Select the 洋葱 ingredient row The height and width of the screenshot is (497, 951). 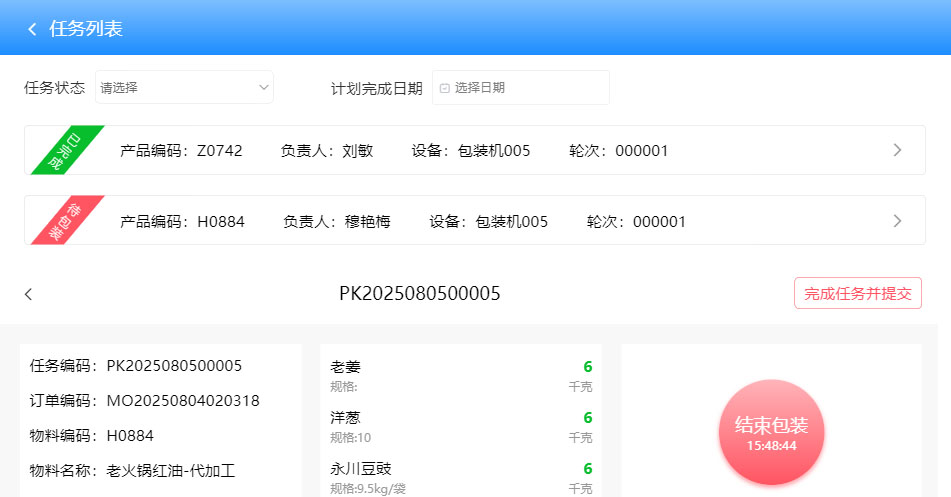click(461, 427)
